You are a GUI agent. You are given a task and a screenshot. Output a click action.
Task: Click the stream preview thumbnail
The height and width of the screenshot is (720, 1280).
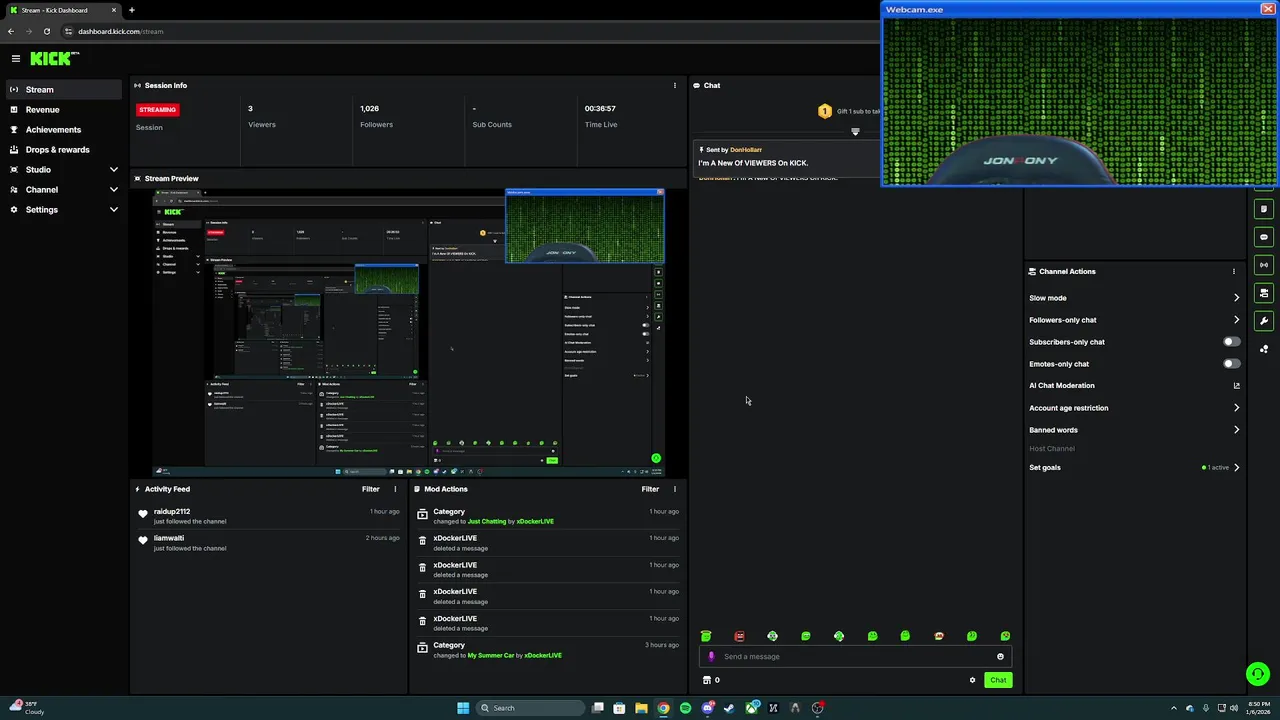tap(408, 333)
